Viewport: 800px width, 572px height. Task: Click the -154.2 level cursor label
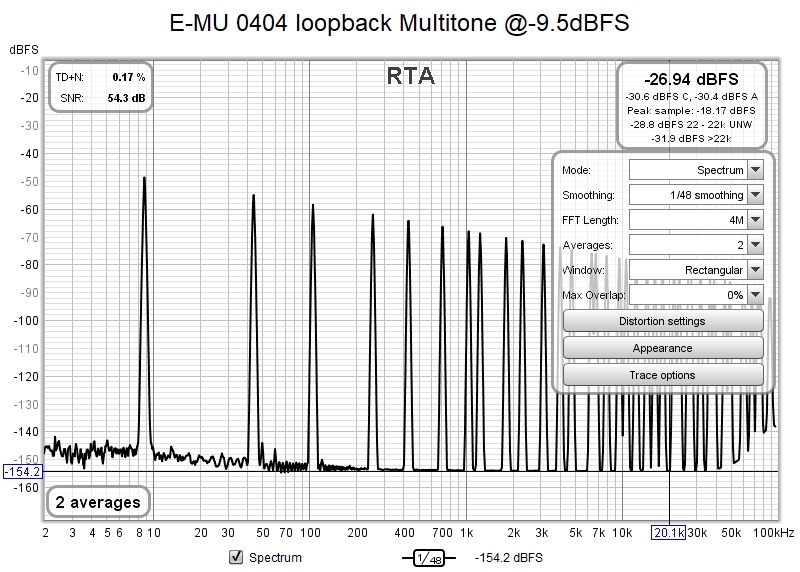23,471
